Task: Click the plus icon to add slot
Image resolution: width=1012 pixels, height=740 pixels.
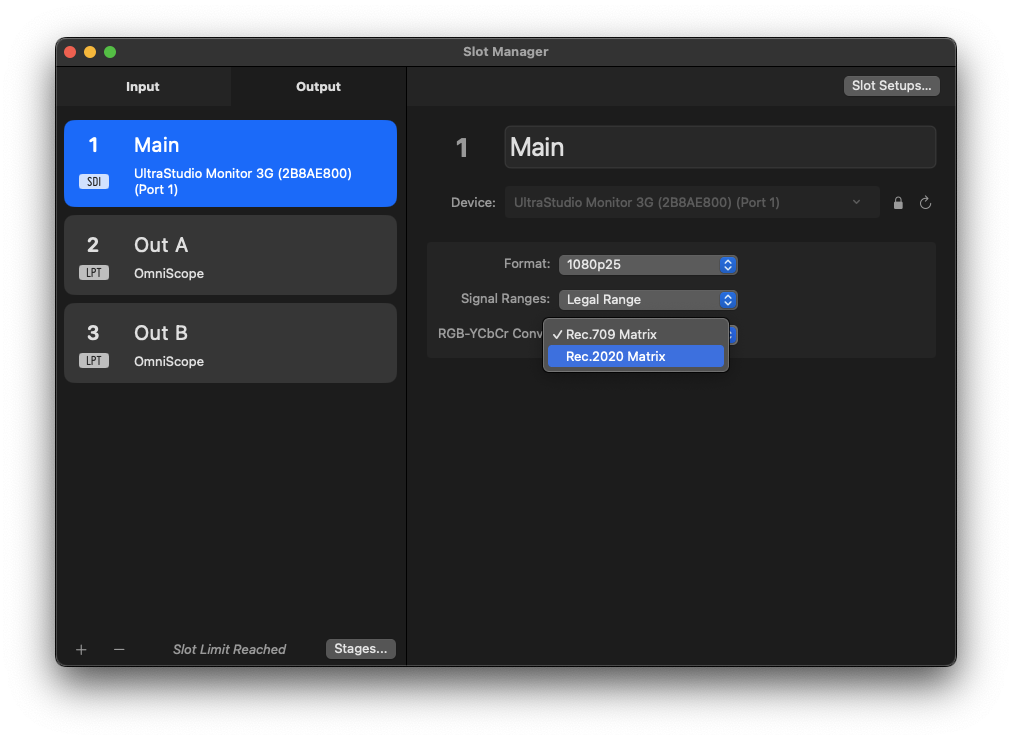Action: (x=81, y=649)
